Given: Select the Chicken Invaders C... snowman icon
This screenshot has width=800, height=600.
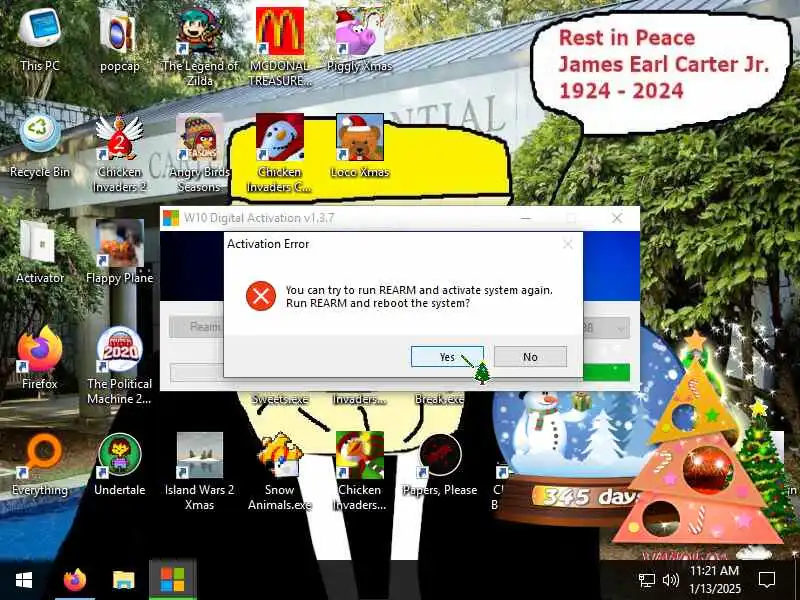Looking at the screenshot, I should coord(280,153).
